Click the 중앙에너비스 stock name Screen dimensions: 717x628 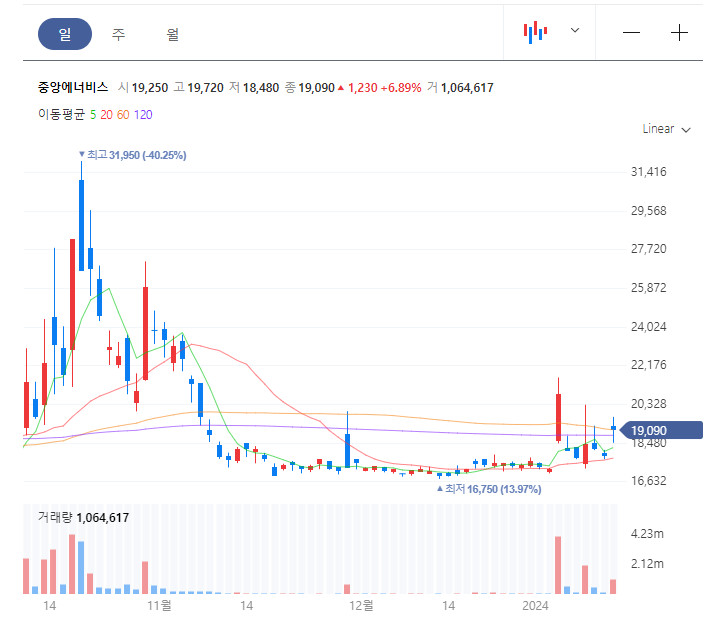pos(73,87)
